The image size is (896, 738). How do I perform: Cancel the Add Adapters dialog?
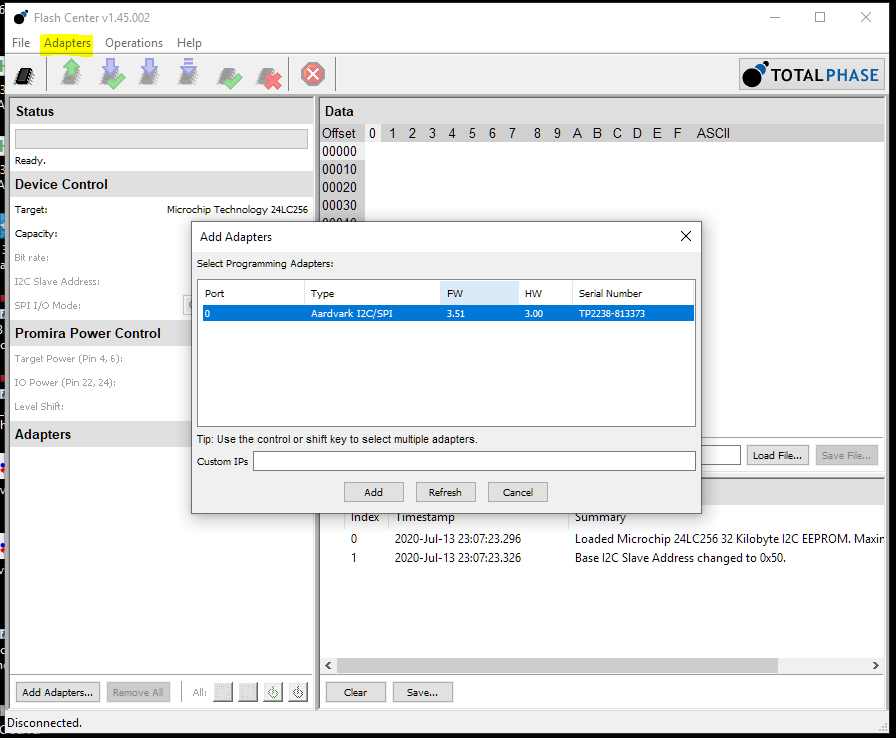coord(518,492)
